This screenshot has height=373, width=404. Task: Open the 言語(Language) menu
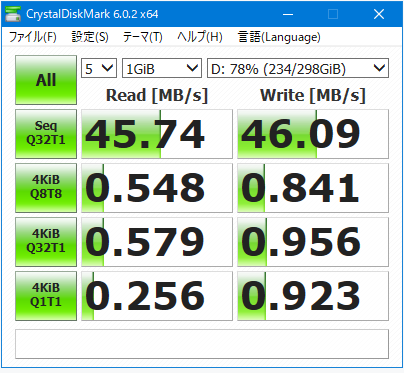coord(279,37)
